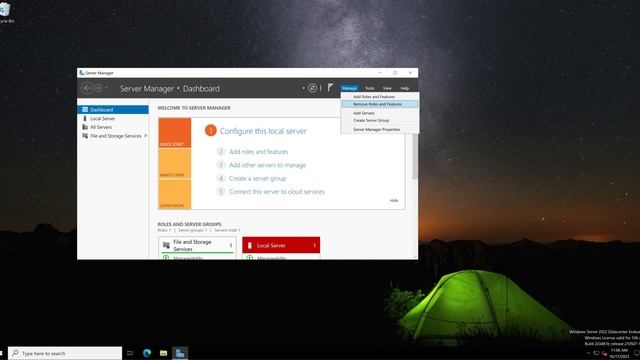
Task: Open the What's New tile
Action: [x=175, y=163]
